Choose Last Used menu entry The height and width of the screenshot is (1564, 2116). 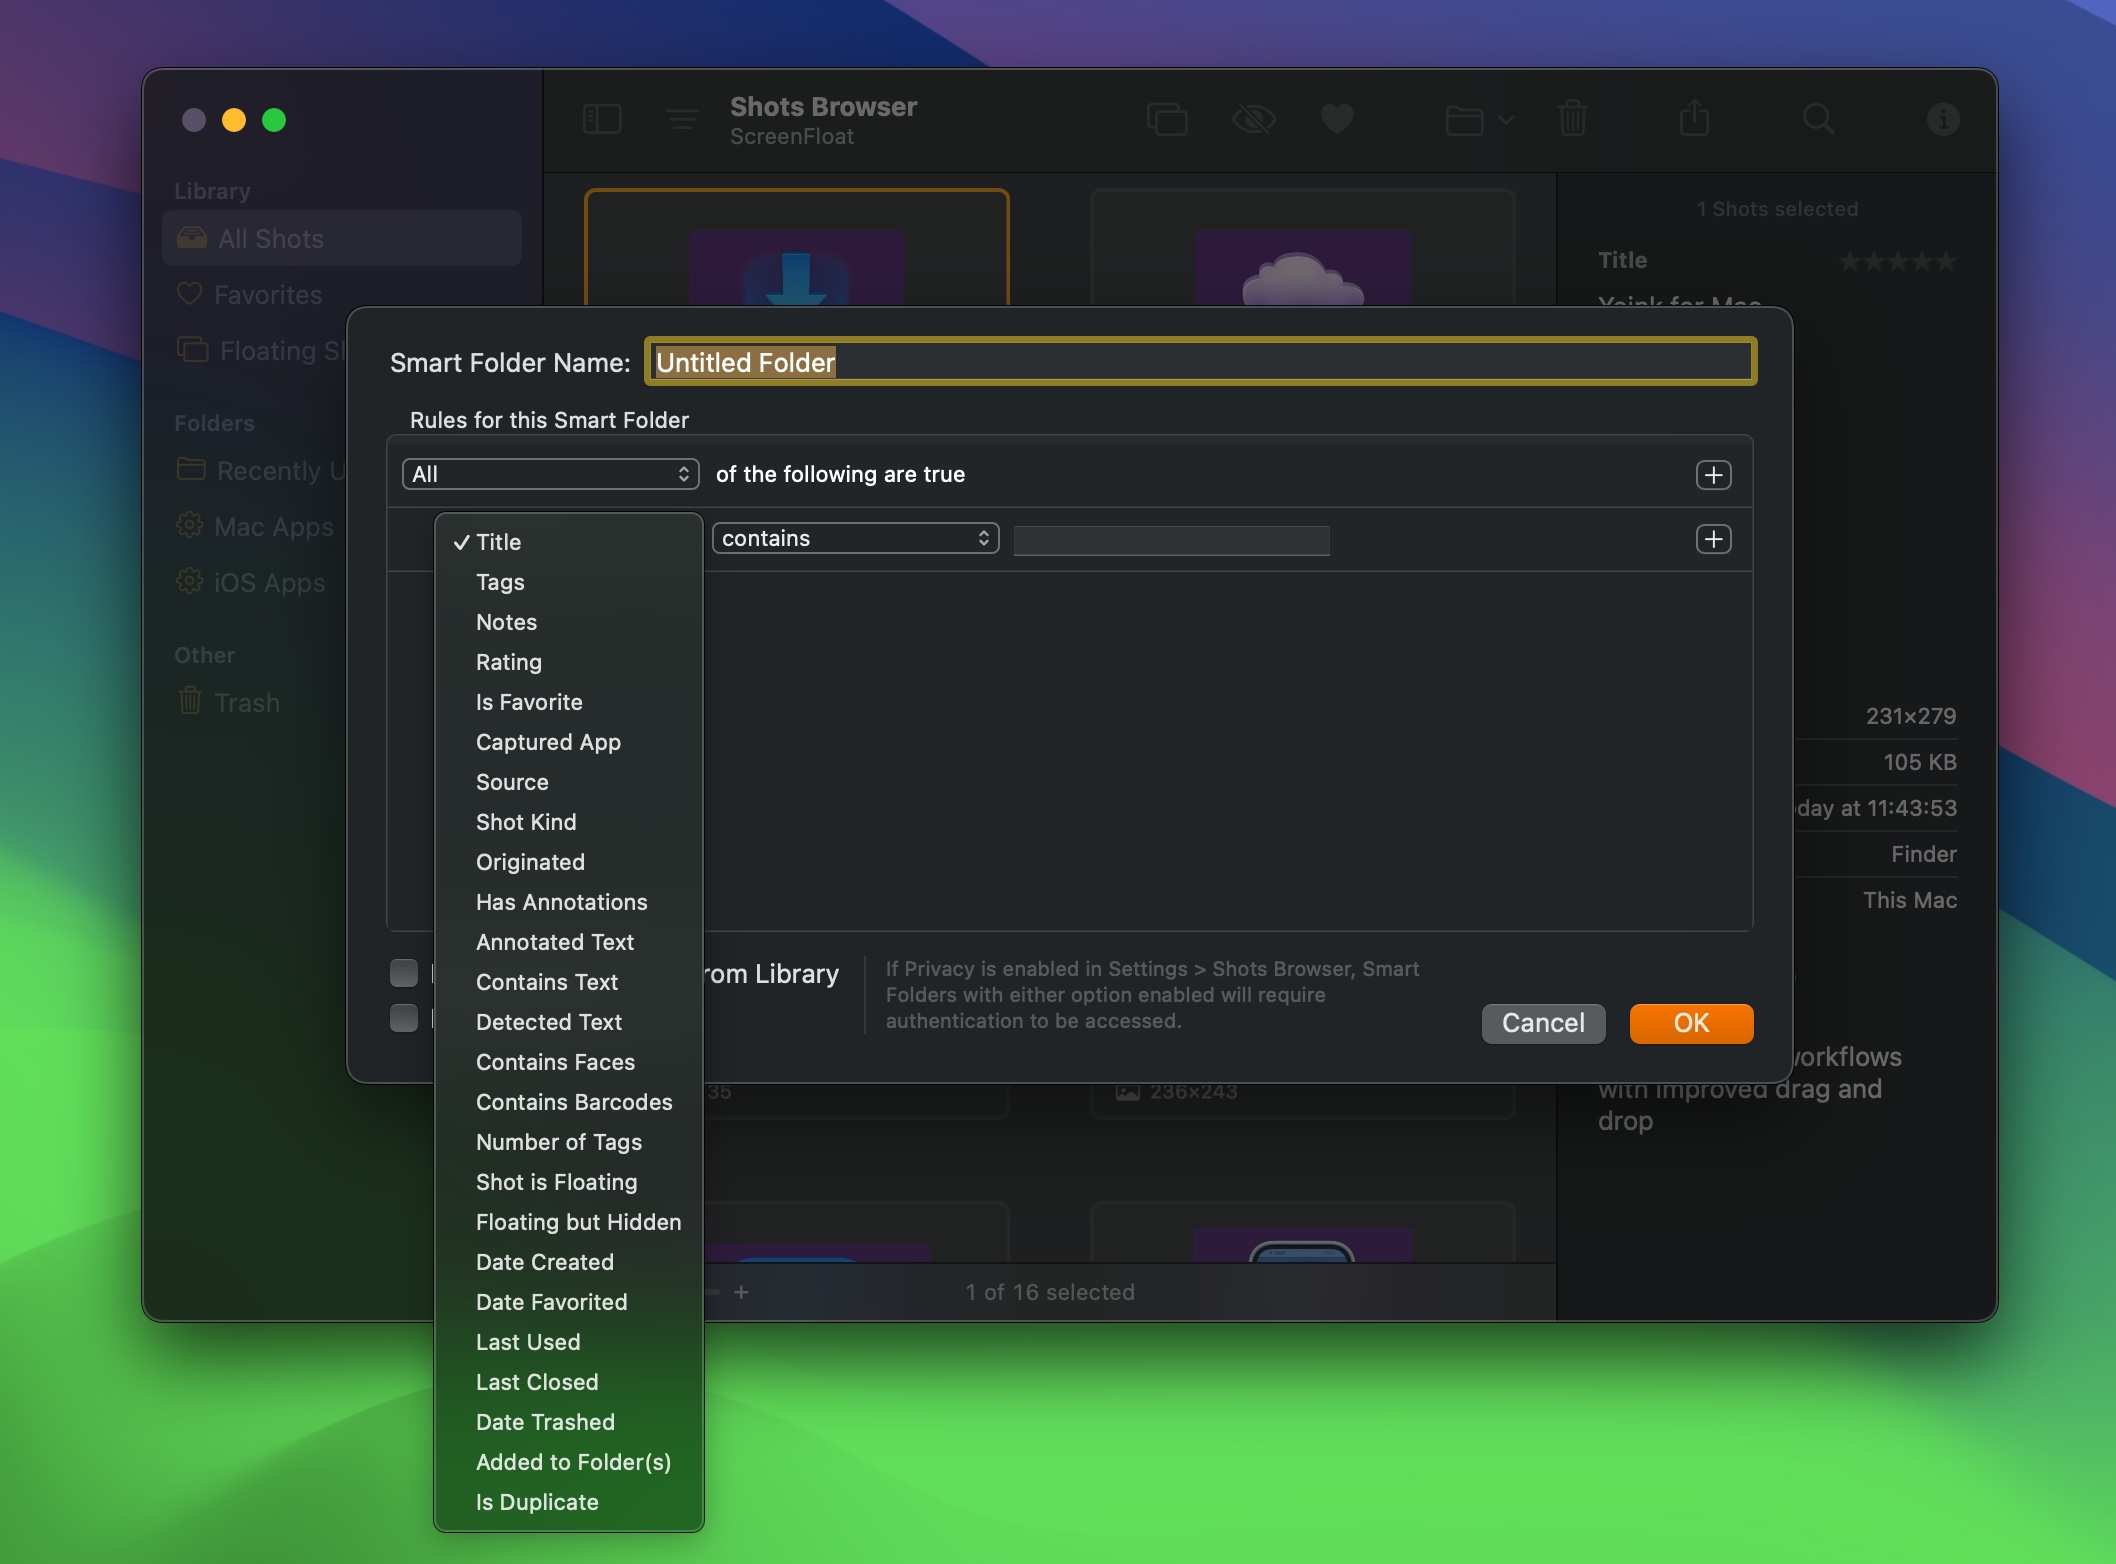[x=569, y=1342]
